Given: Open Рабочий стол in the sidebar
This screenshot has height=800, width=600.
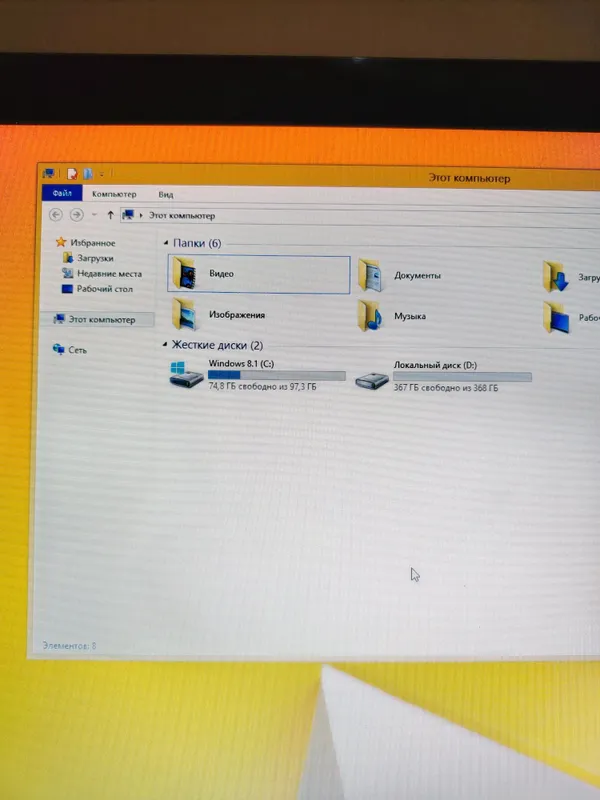Looking at the screenshot, I should (105, 289).
